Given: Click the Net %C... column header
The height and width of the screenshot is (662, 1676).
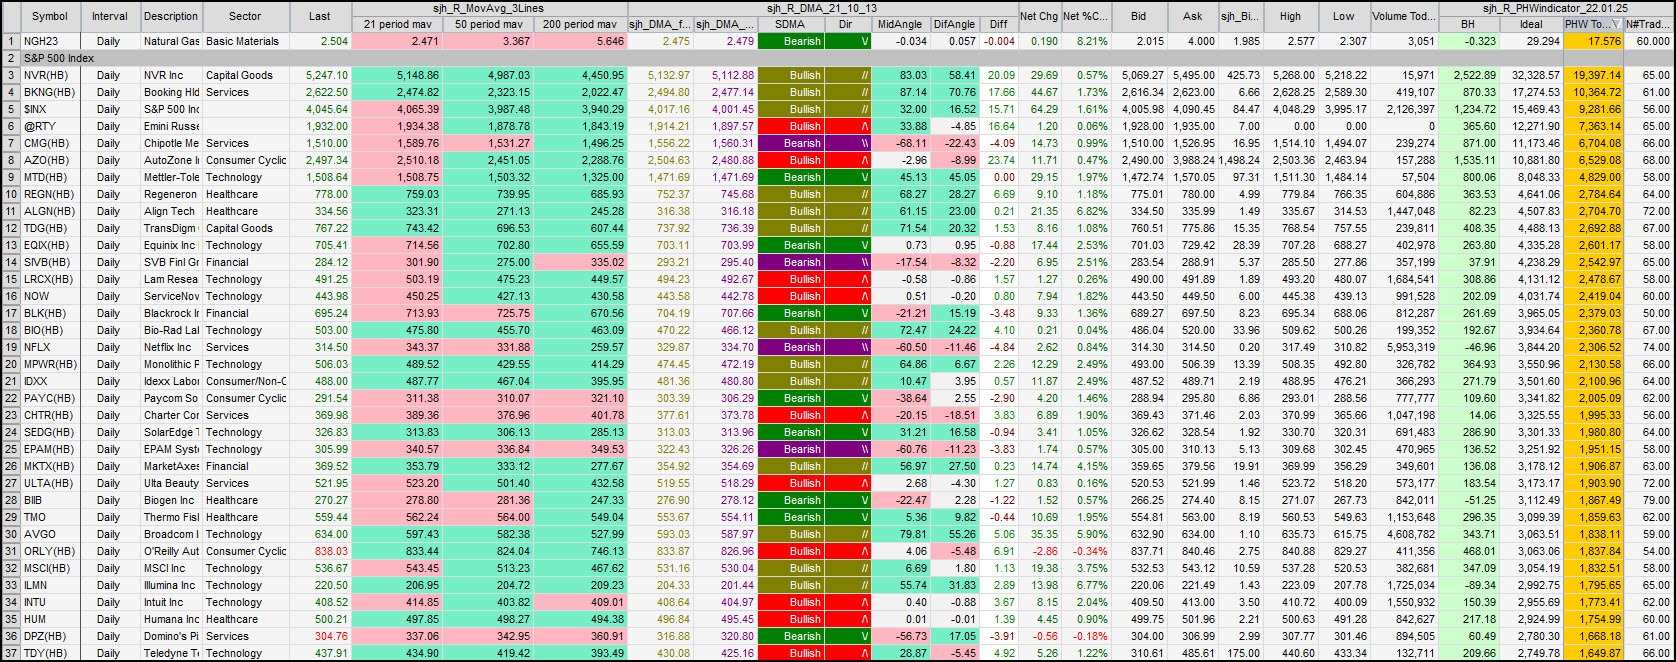Looking at the screenshot, I should point(1085,16).
